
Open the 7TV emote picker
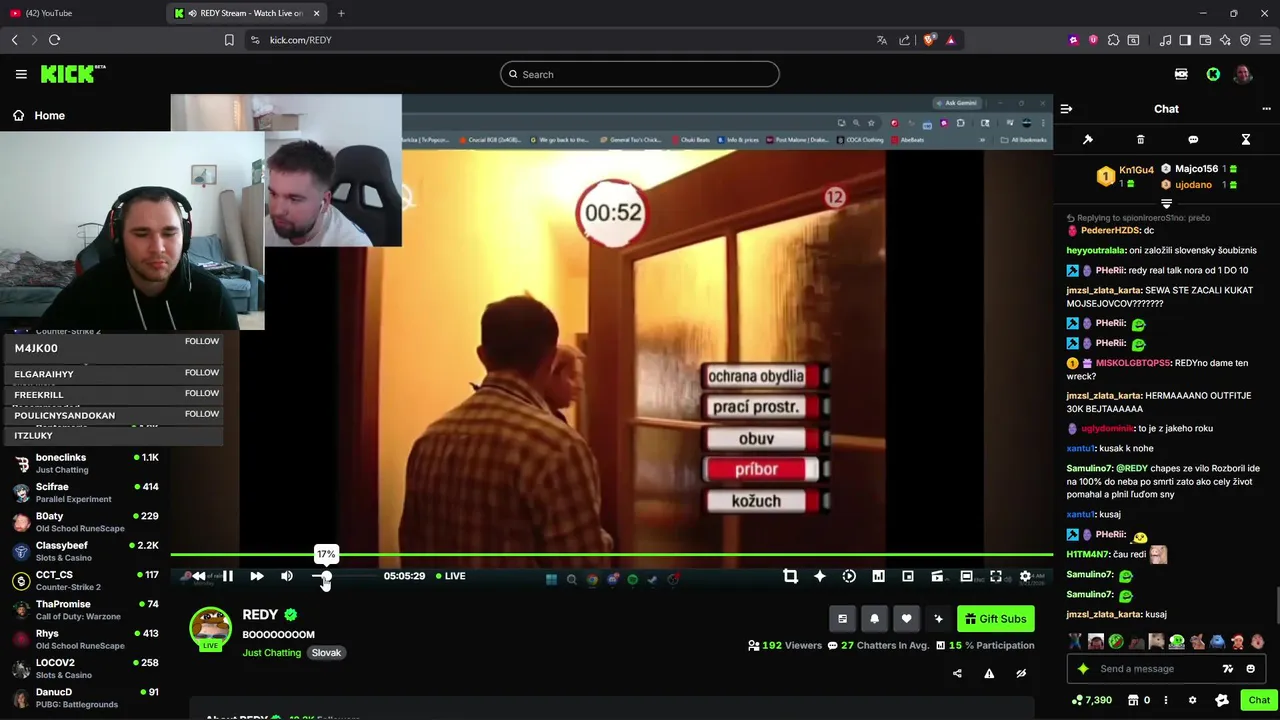point(1228,669)
